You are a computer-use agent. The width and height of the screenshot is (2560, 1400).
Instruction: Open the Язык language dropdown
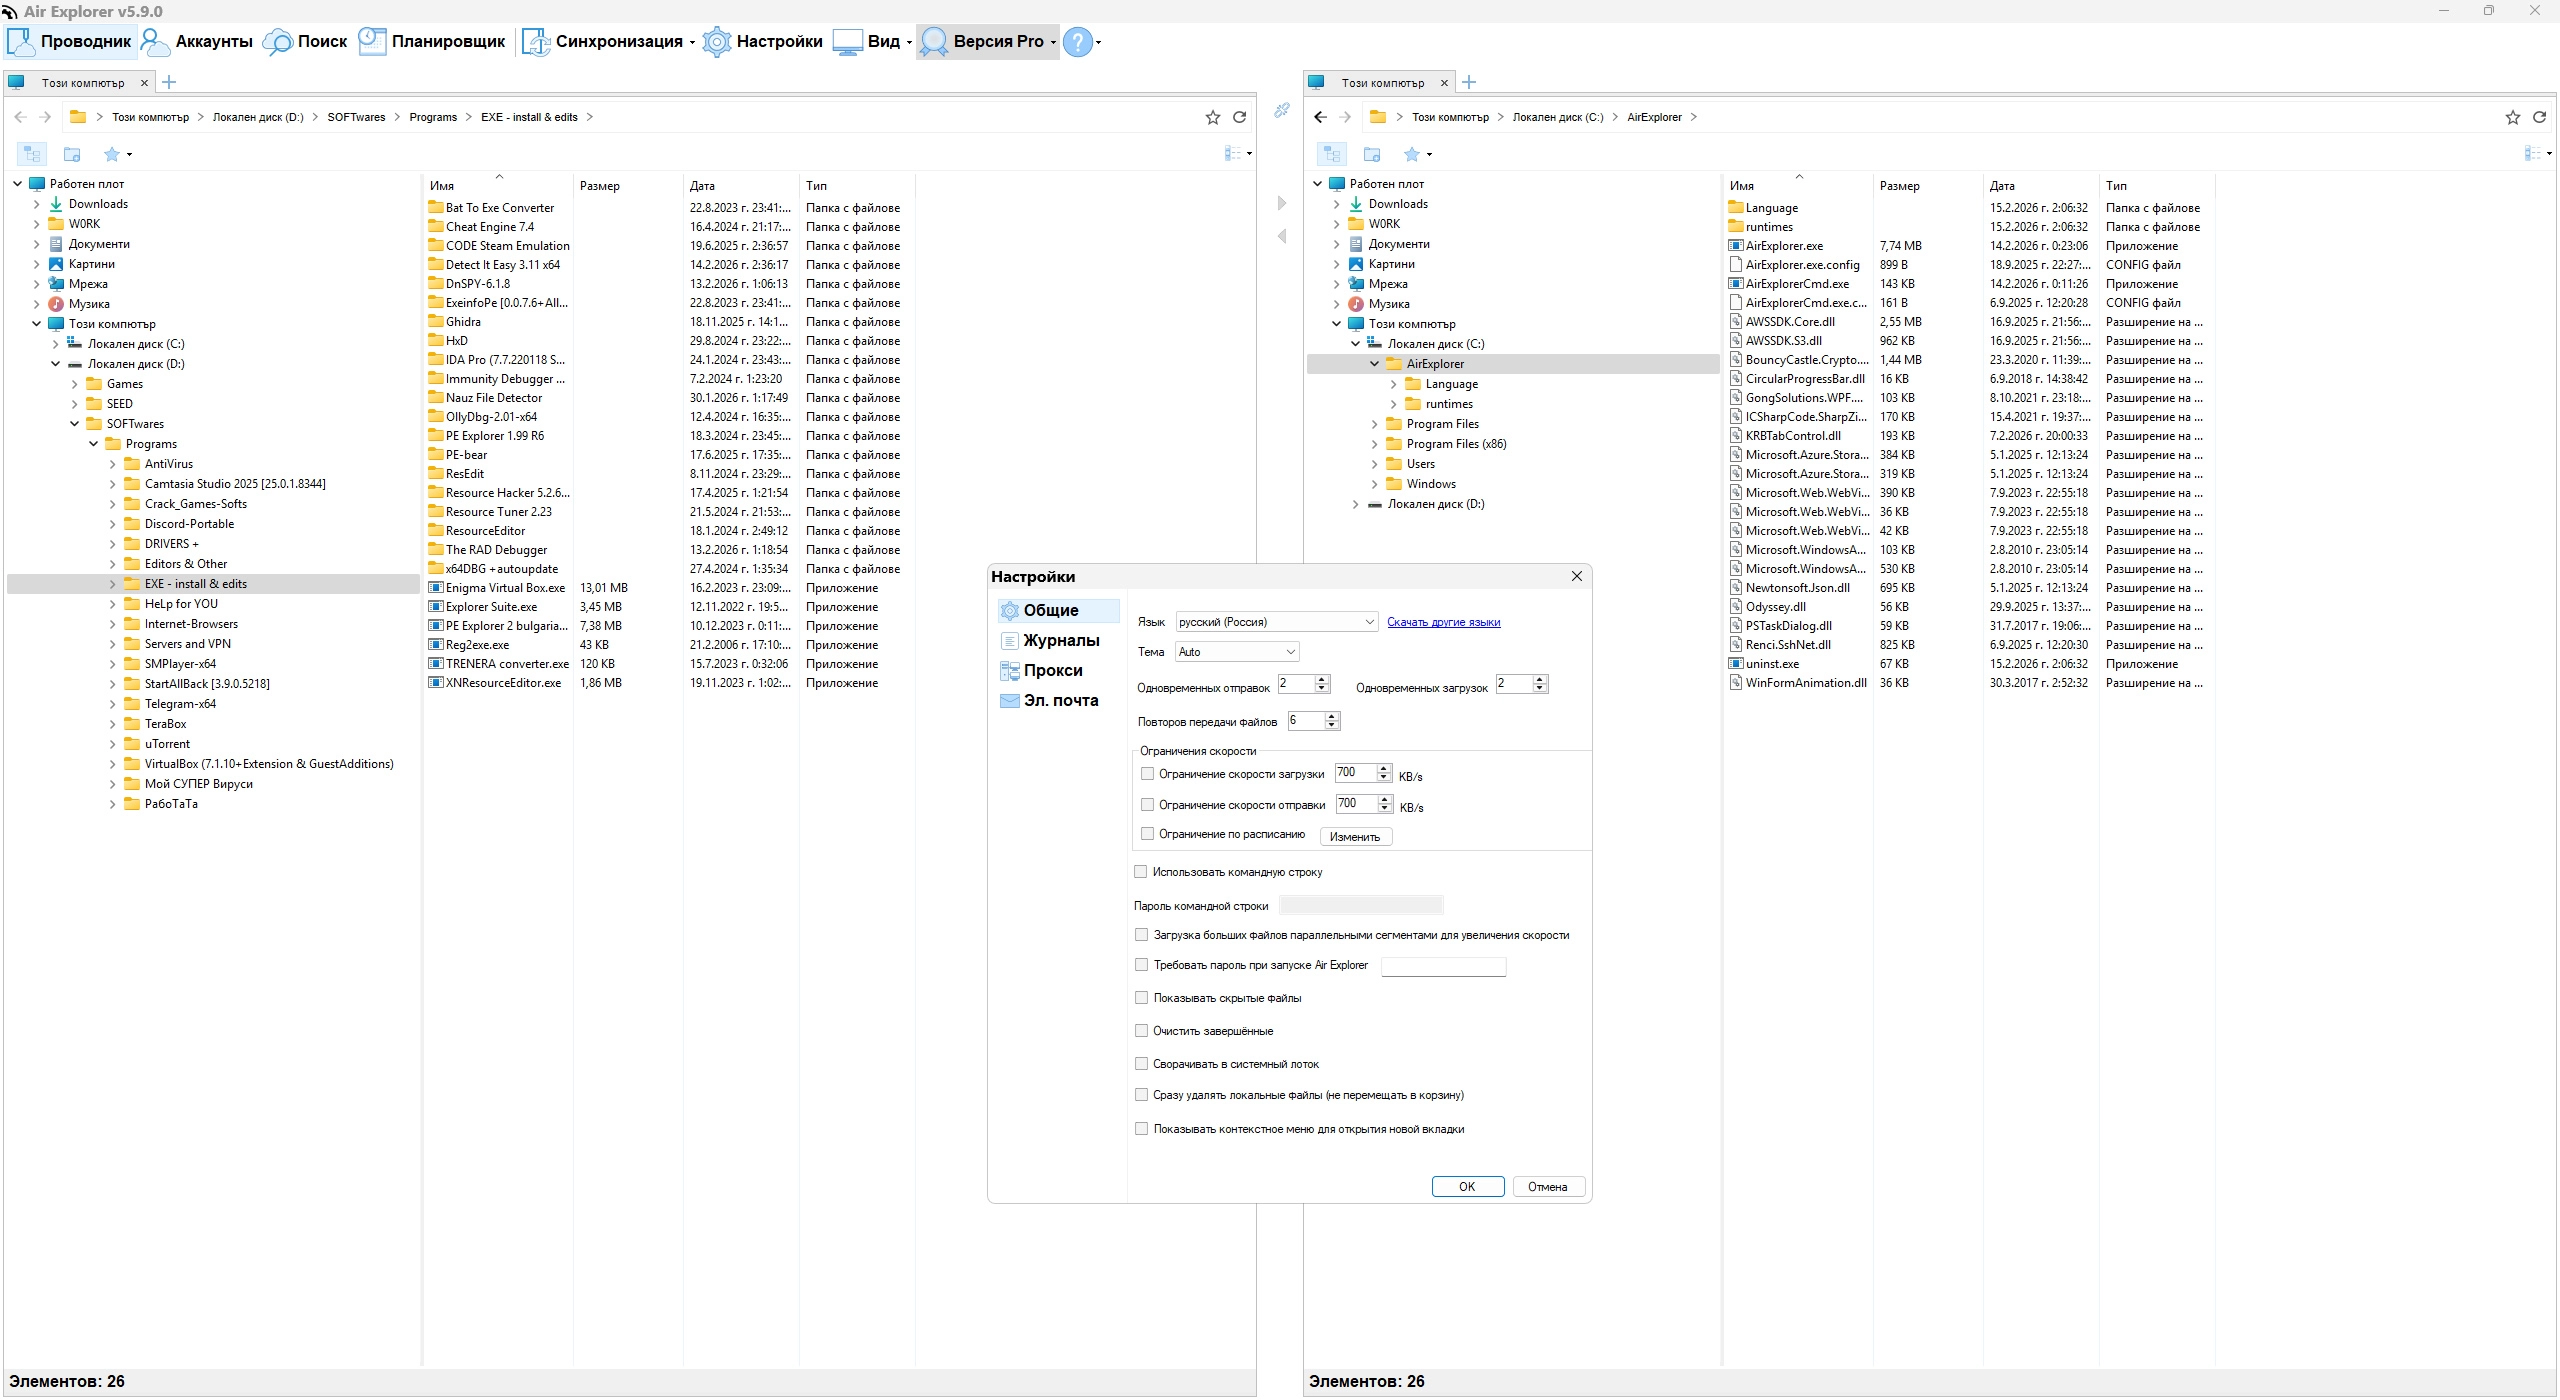[x=1276, y=622]
